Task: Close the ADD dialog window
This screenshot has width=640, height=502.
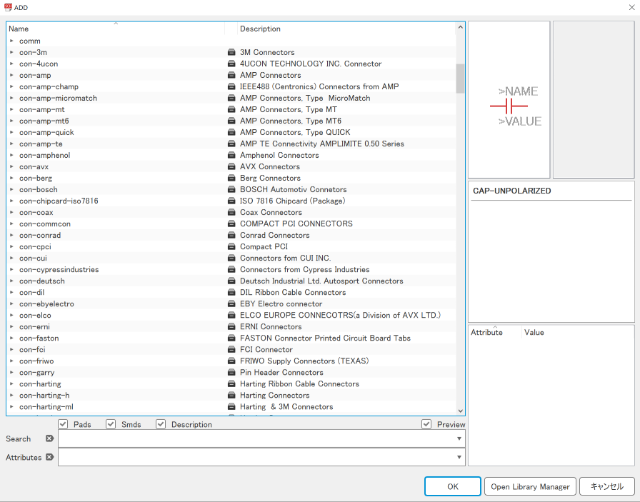Action: tap(631, 7)
